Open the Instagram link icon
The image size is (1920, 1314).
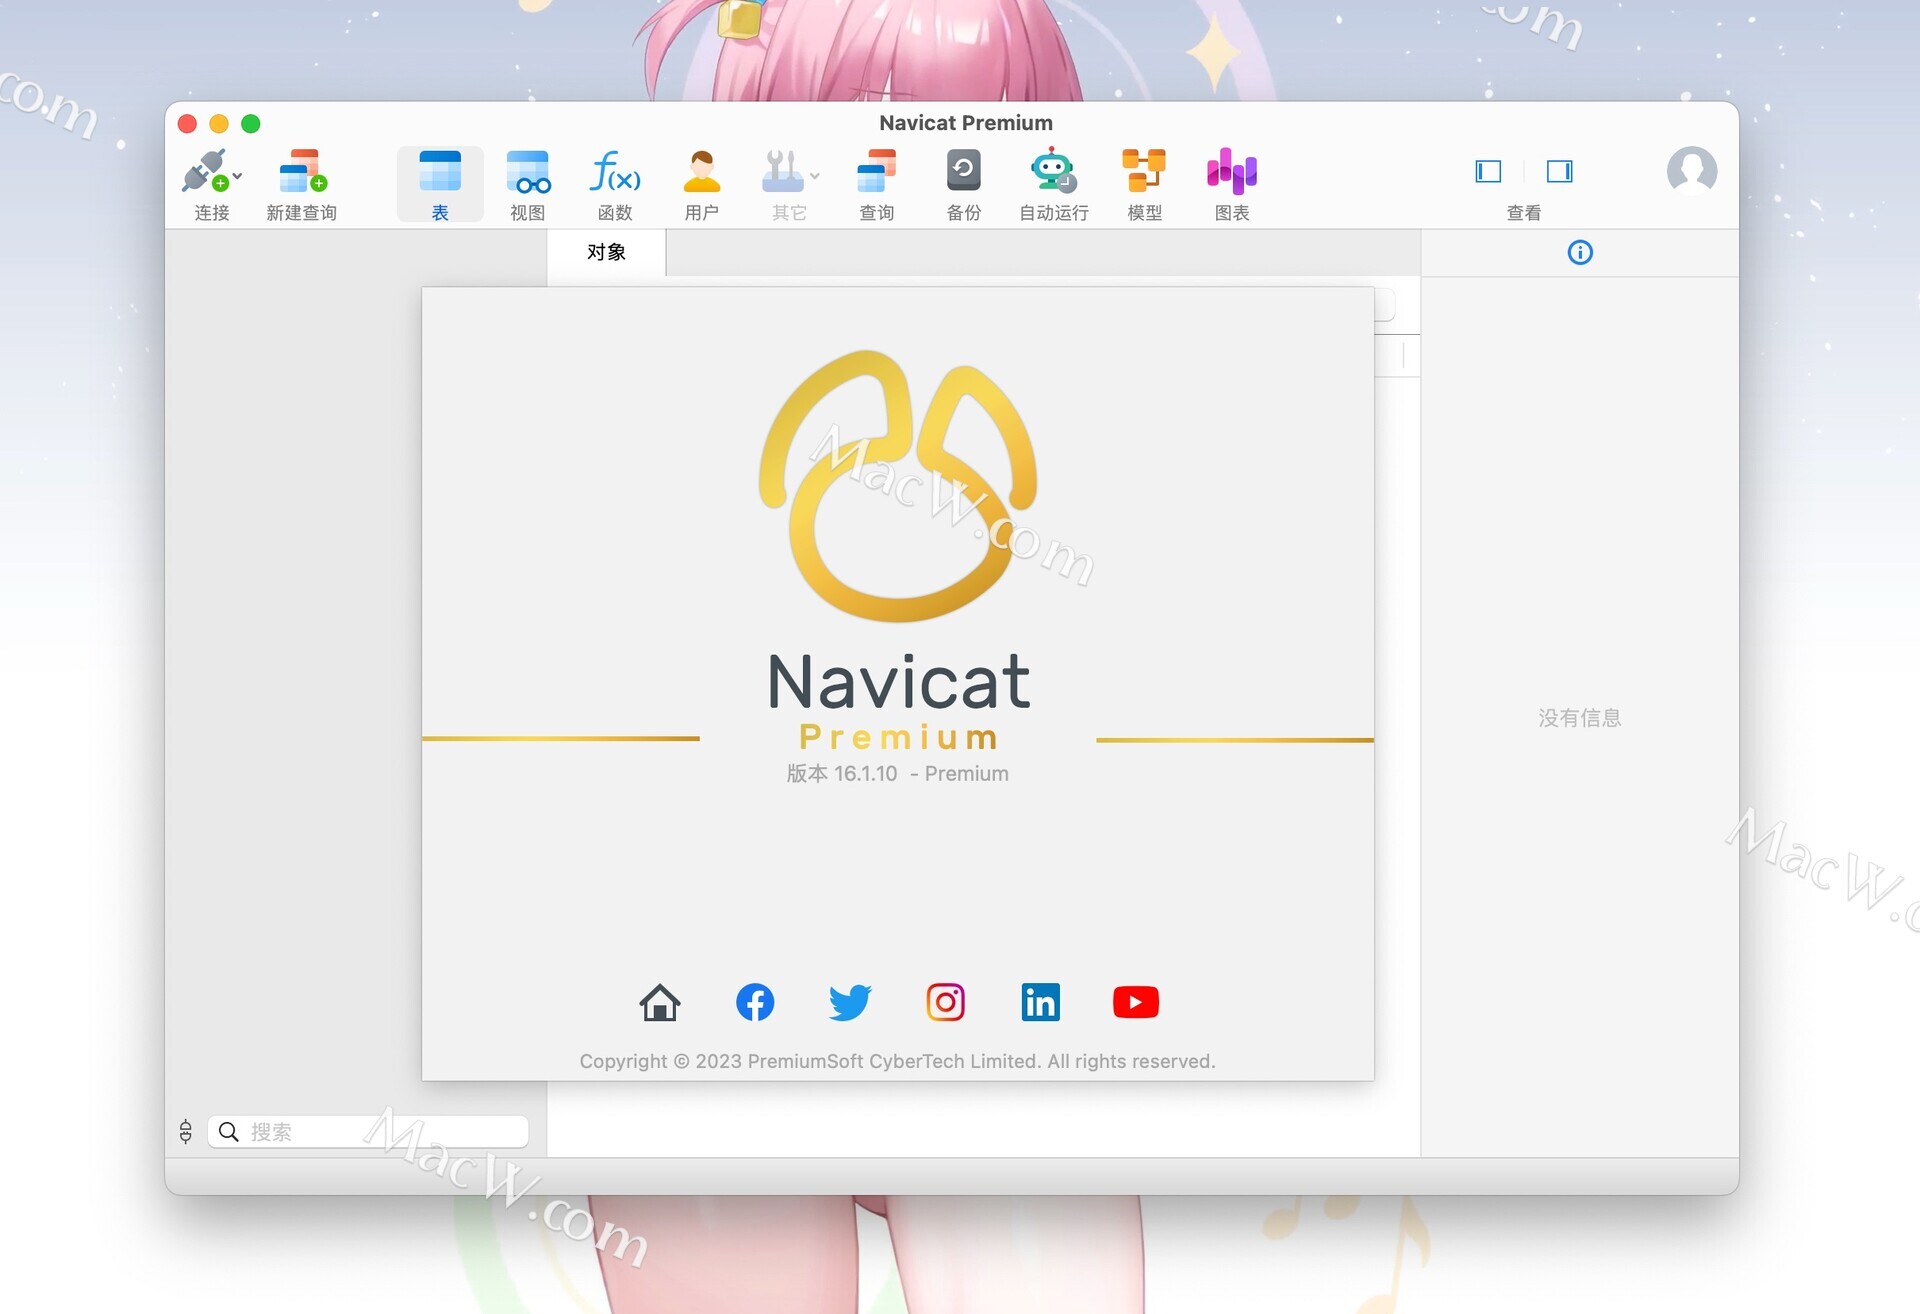(945, 1002)
